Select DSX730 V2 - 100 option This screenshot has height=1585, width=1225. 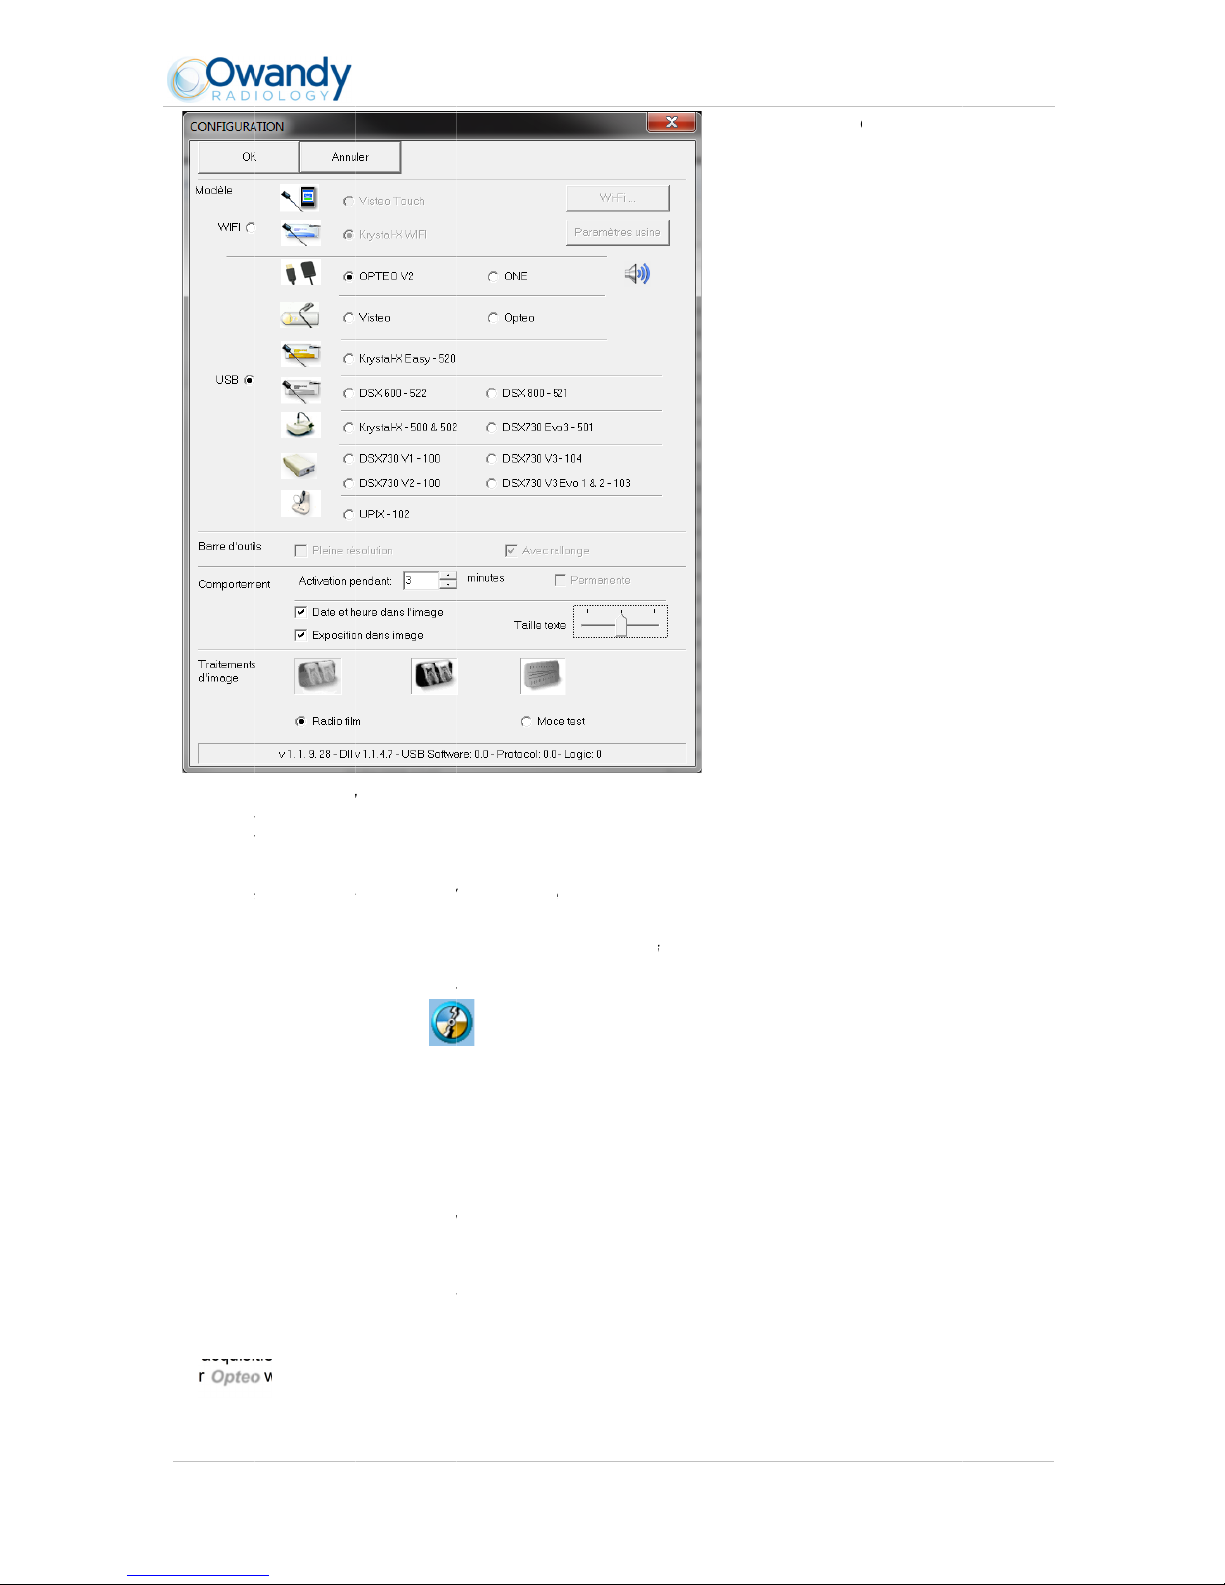(391, 484)
